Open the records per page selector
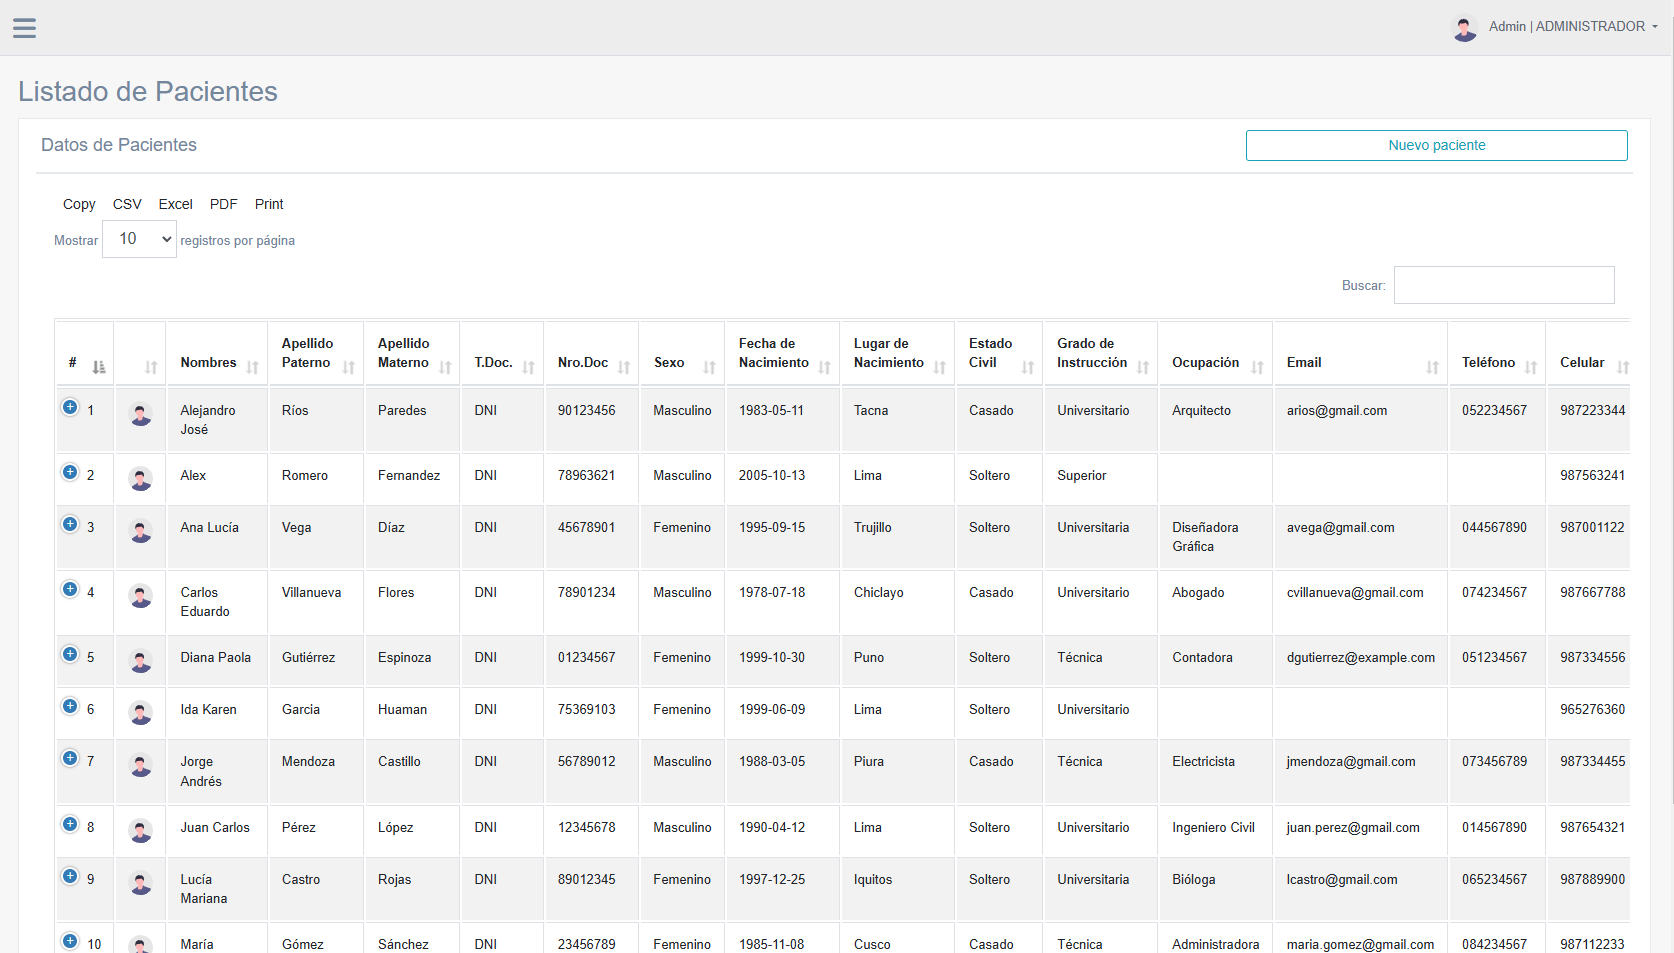The width and height of the screenshot is (1674, 953). tap(138, 239)
